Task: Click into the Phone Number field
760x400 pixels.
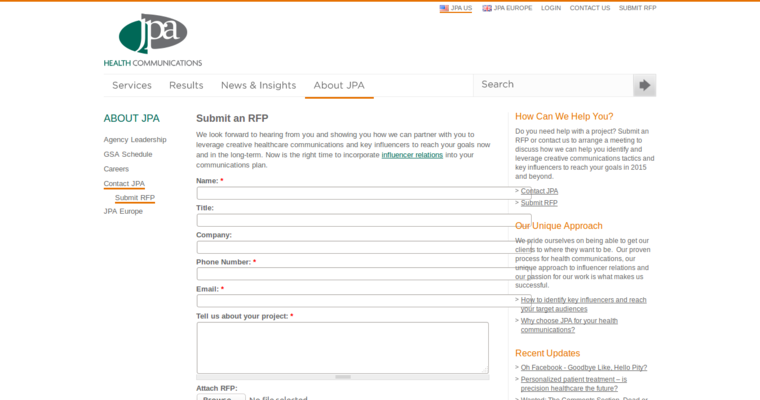Action: 364,274
